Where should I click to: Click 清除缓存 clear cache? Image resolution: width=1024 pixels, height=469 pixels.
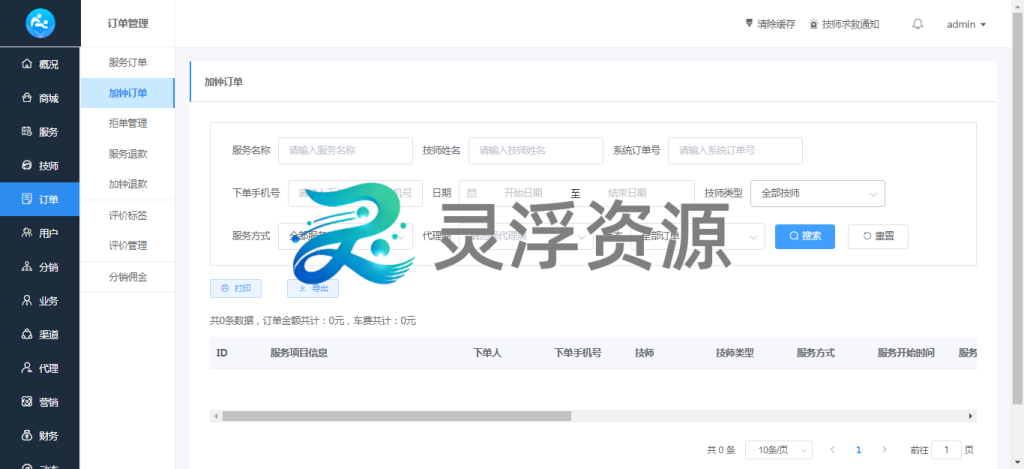pos(771,24)
